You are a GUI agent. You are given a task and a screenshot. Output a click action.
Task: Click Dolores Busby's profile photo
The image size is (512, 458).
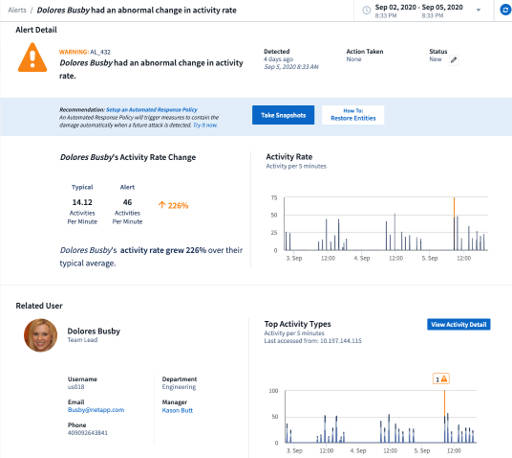pyautogui.click(x=41, y=335)
